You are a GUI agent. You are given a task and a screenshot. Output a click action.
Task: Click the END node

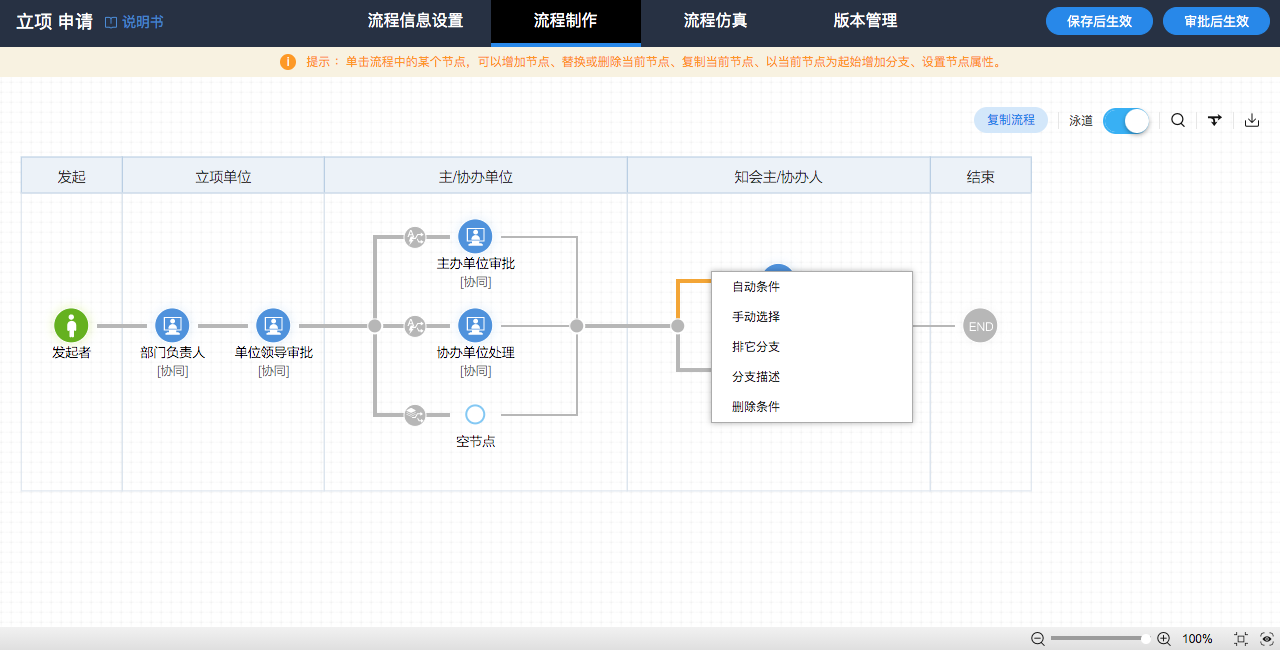tap(980, 326)
